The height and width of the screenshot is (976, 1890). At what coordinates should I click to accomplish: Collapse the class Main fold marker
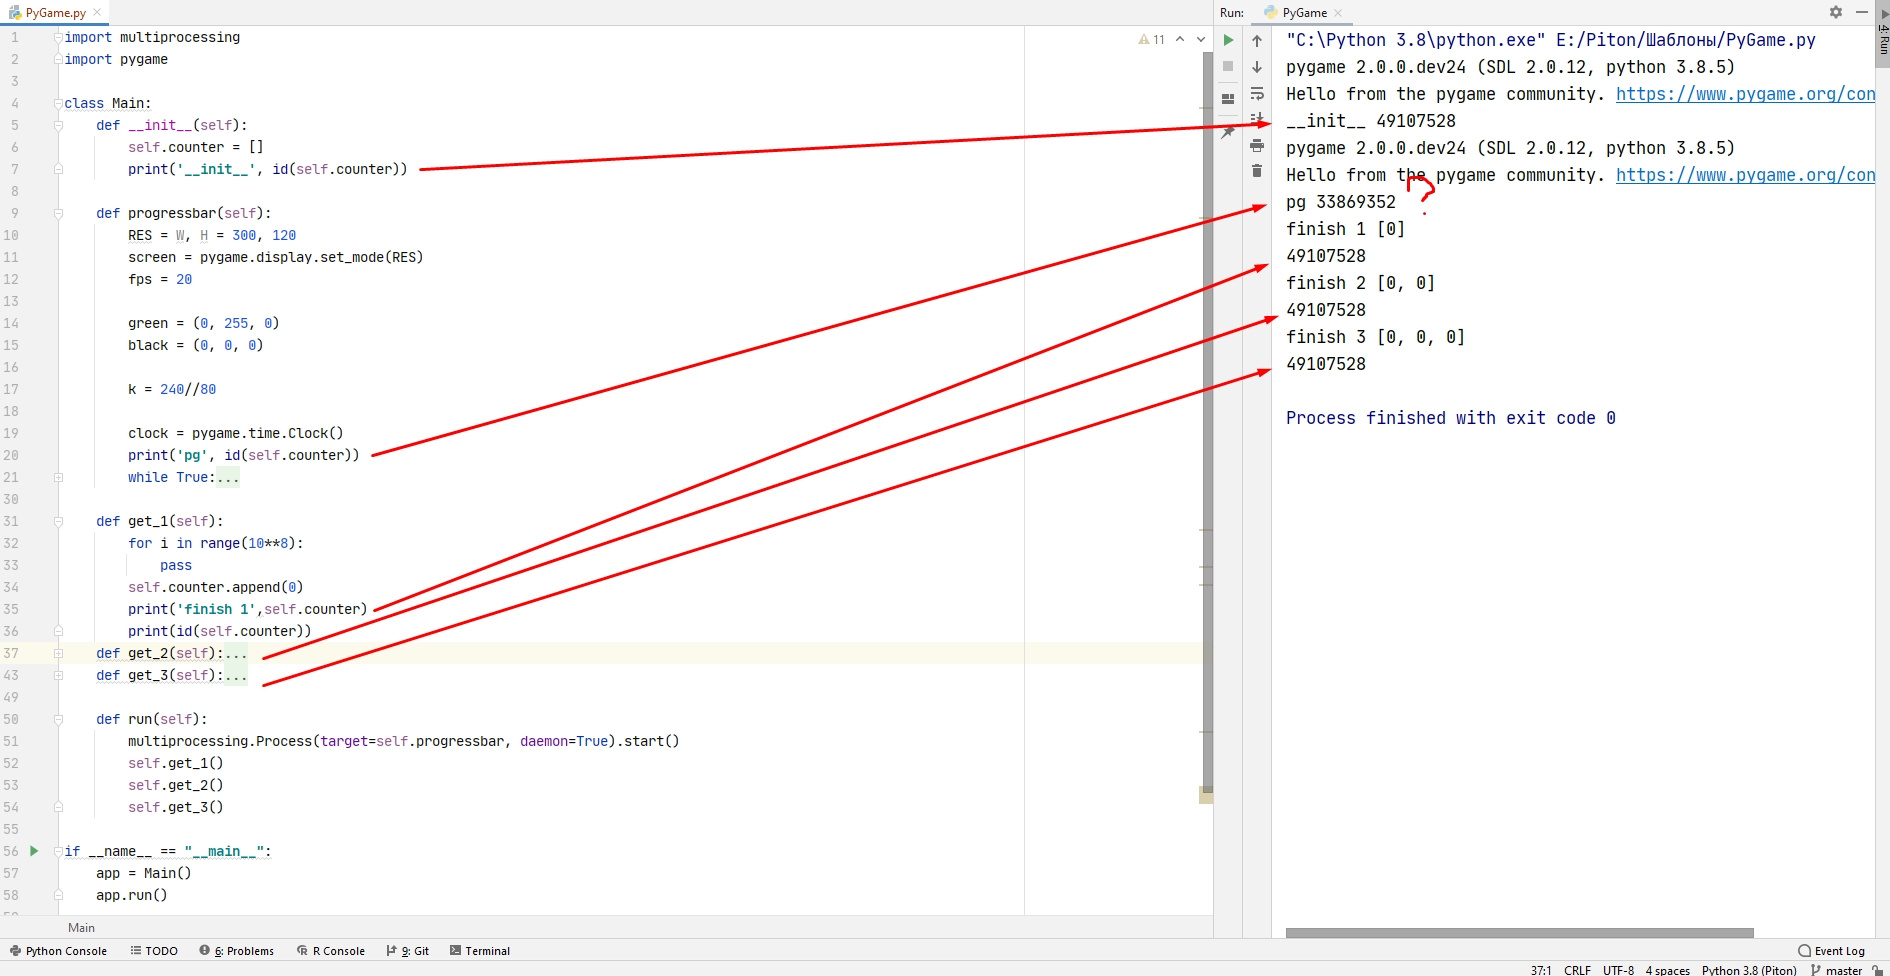58,103
